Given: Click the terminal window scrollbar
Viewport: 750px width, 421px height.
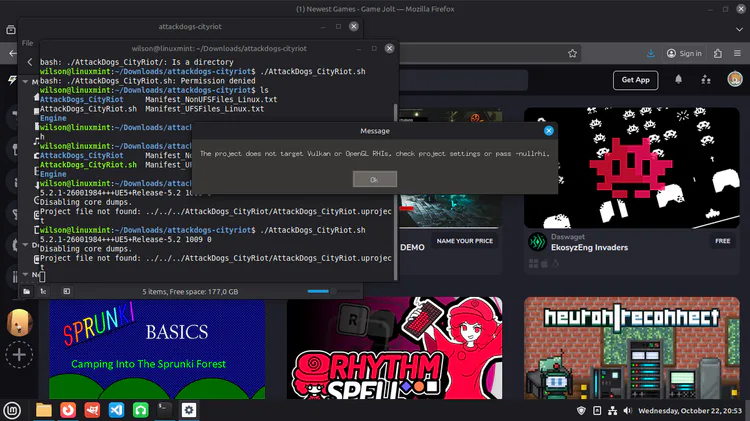Looking at the screenshot, I should click(x=396, y=191).
